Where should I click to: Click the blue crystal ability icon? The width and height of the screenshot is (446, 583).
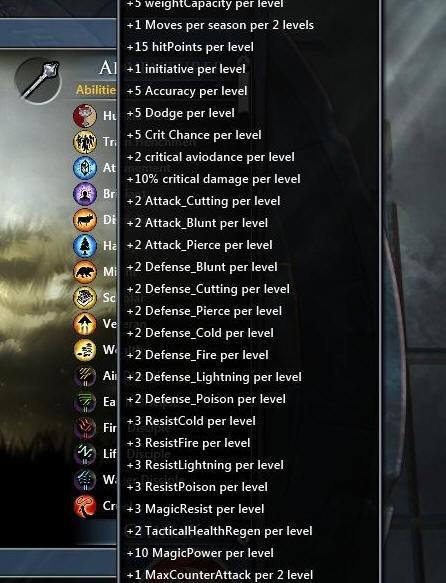tap(85, 168)
